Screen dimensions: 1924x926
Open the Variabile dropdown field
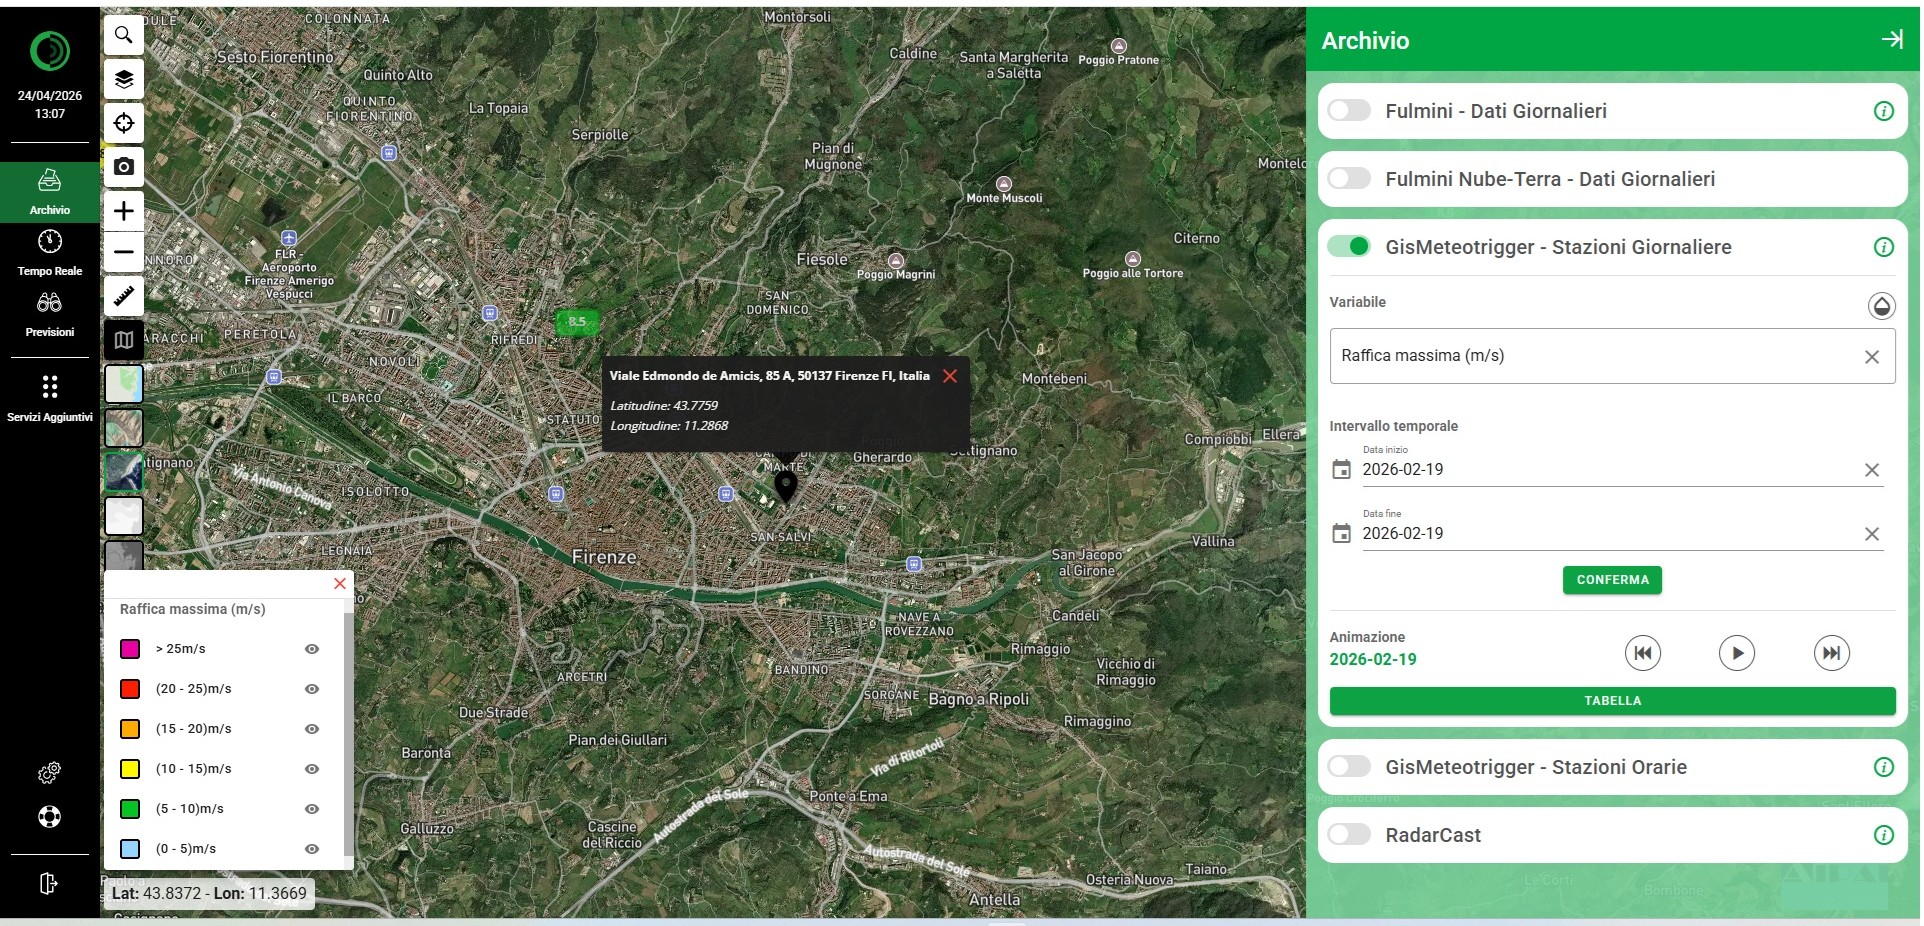1597,356
